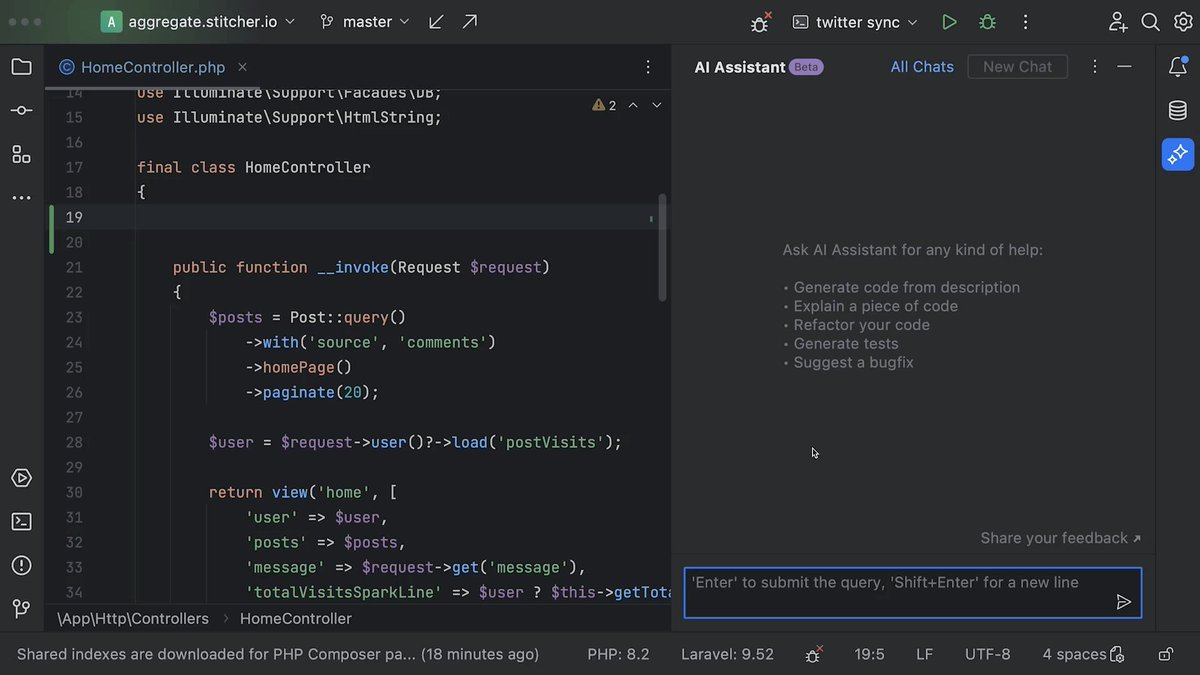Open the master branch dropdown
Screen dimensions: 1200x675
pyautogui.click(x=364, y=21)
